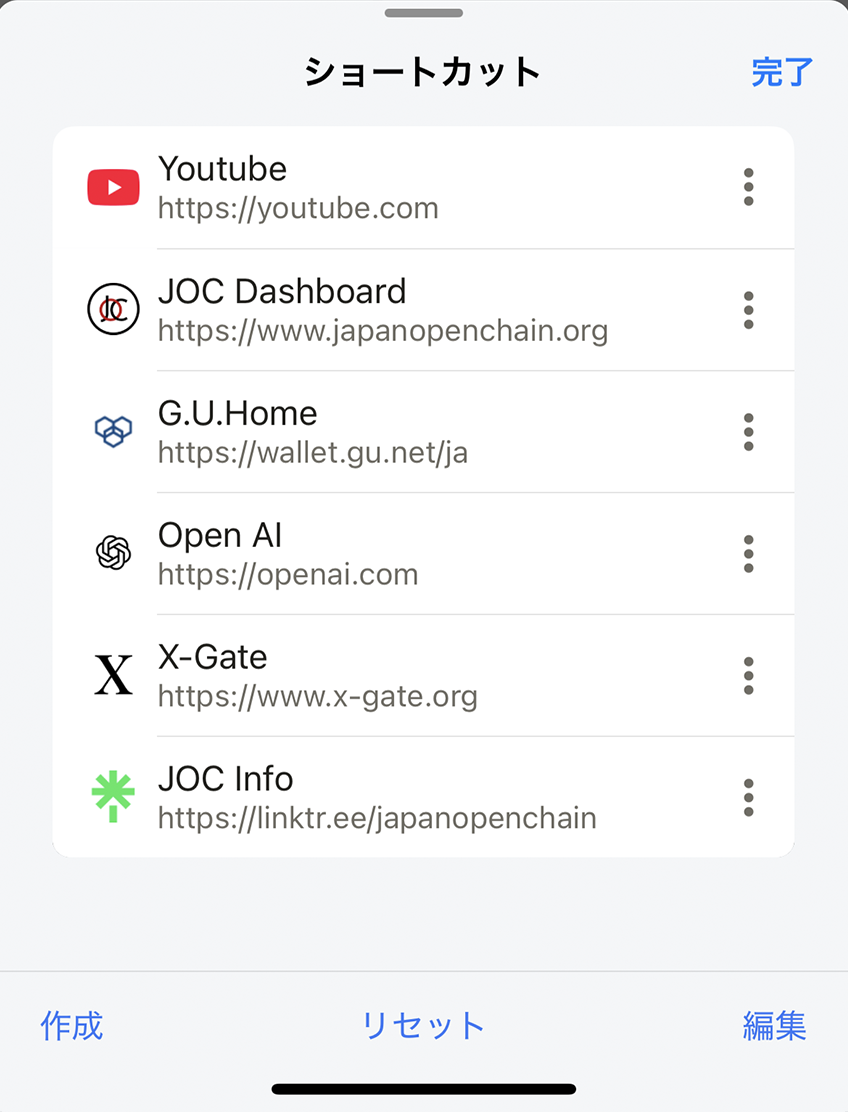The width and height of the screenshot is (848, 1112).
Task: Open more options for G.U.Home
Action: point(748,432)
